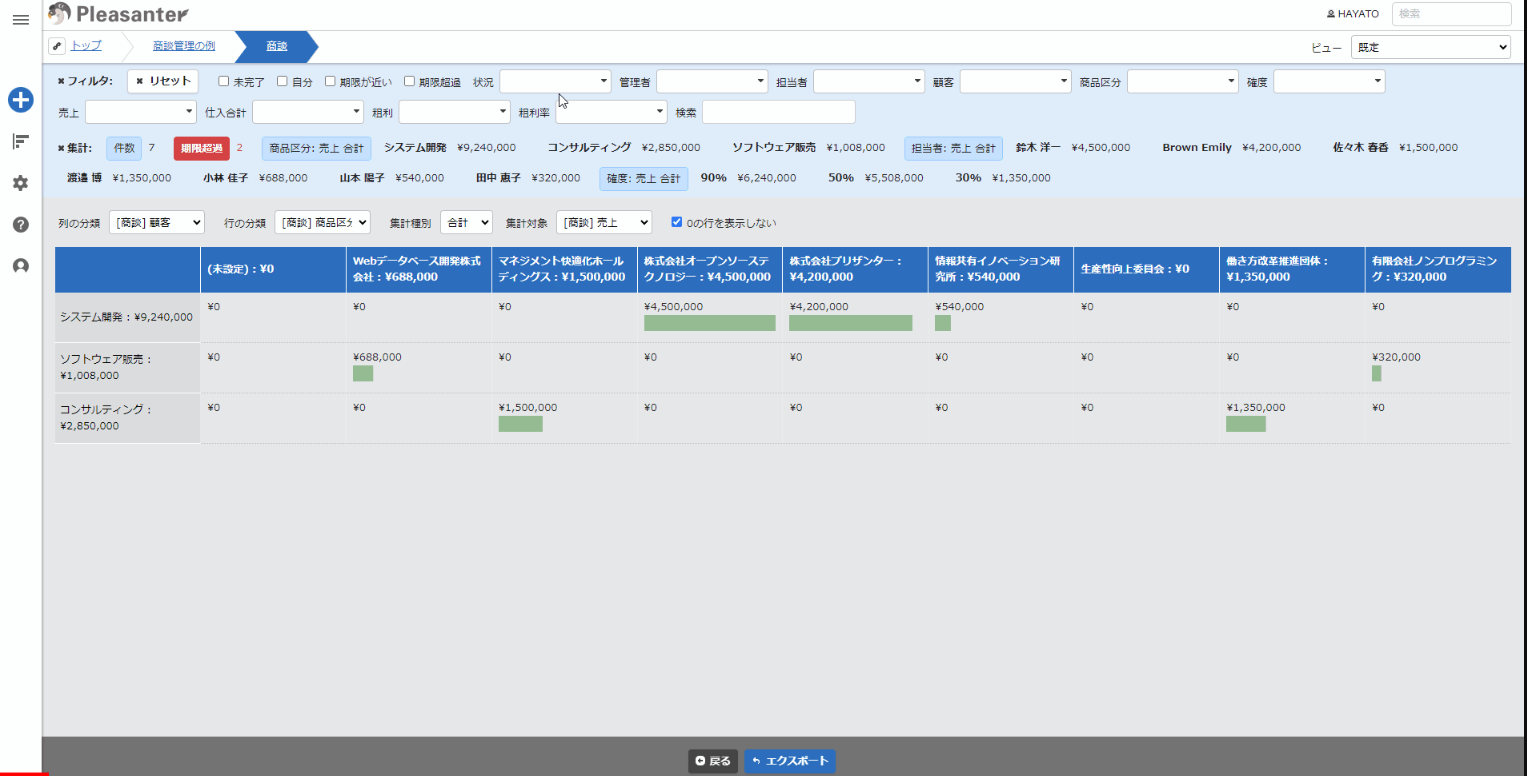Image resolution: width=1527 pixels, height=776 pixels.
Task: Expand the 状況 filter dropdown
Action: pos(555,82)
